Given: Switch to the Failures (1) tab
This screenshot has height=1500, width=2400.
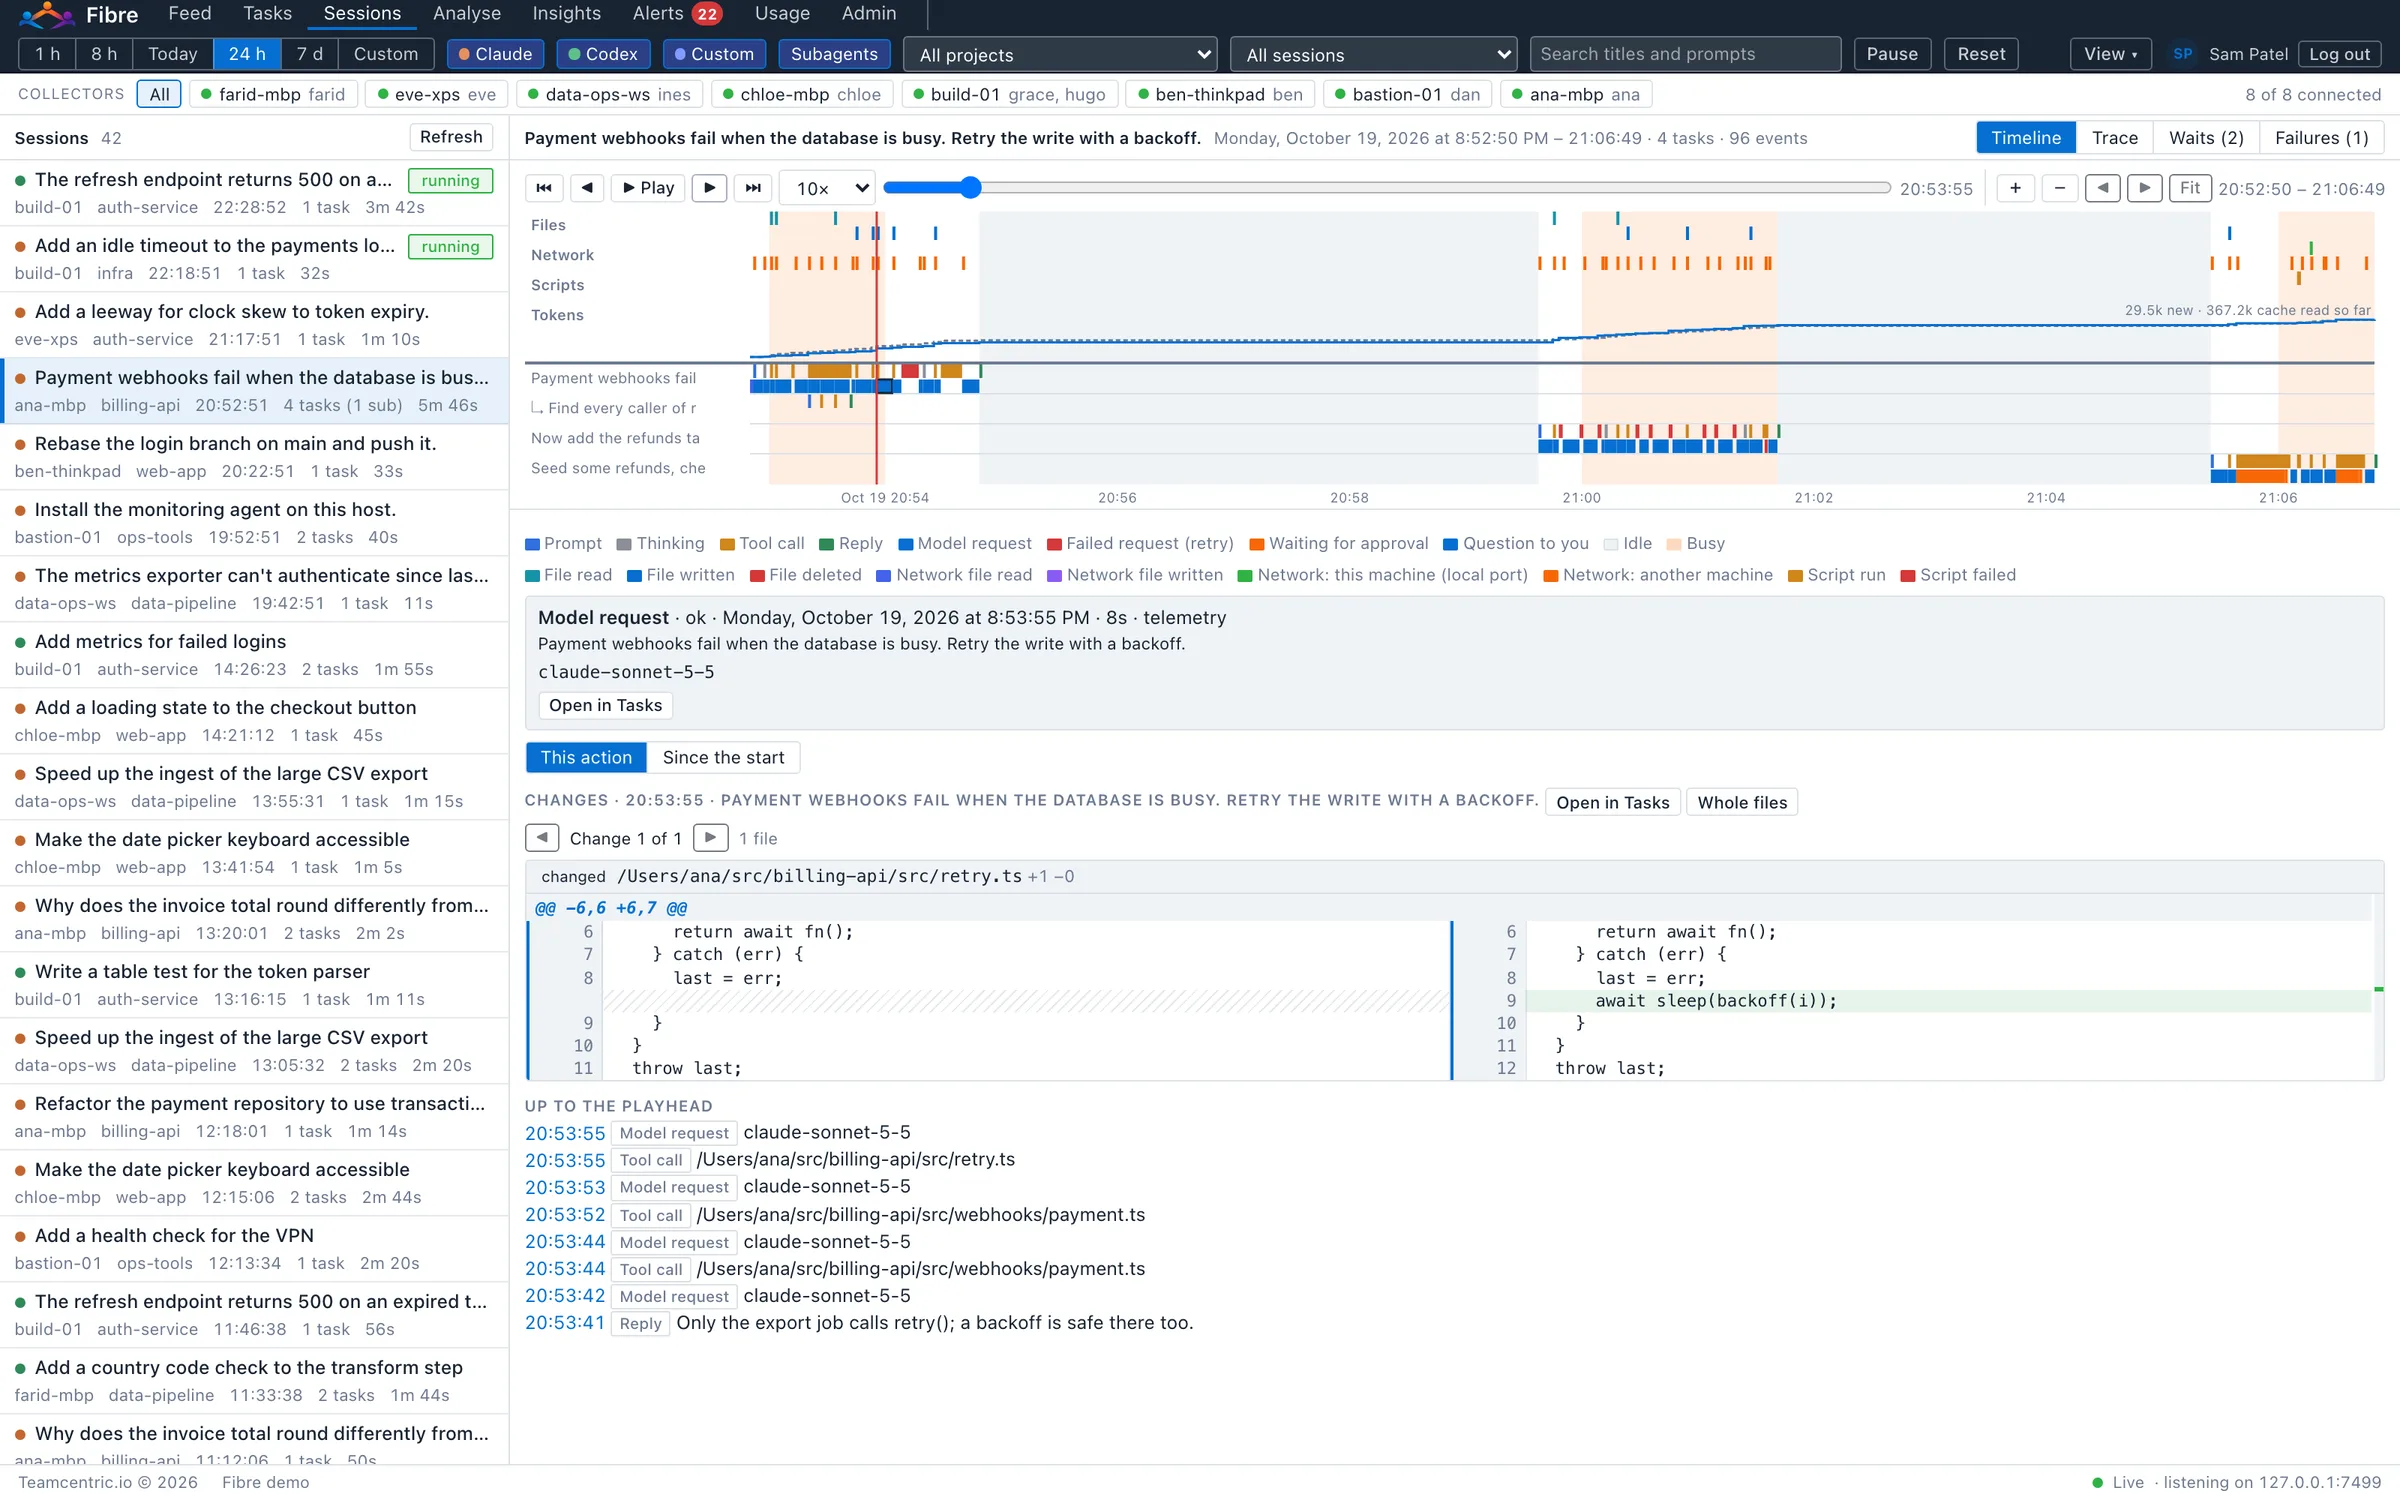Looking at the screenshot, I should pos(2321,138).
